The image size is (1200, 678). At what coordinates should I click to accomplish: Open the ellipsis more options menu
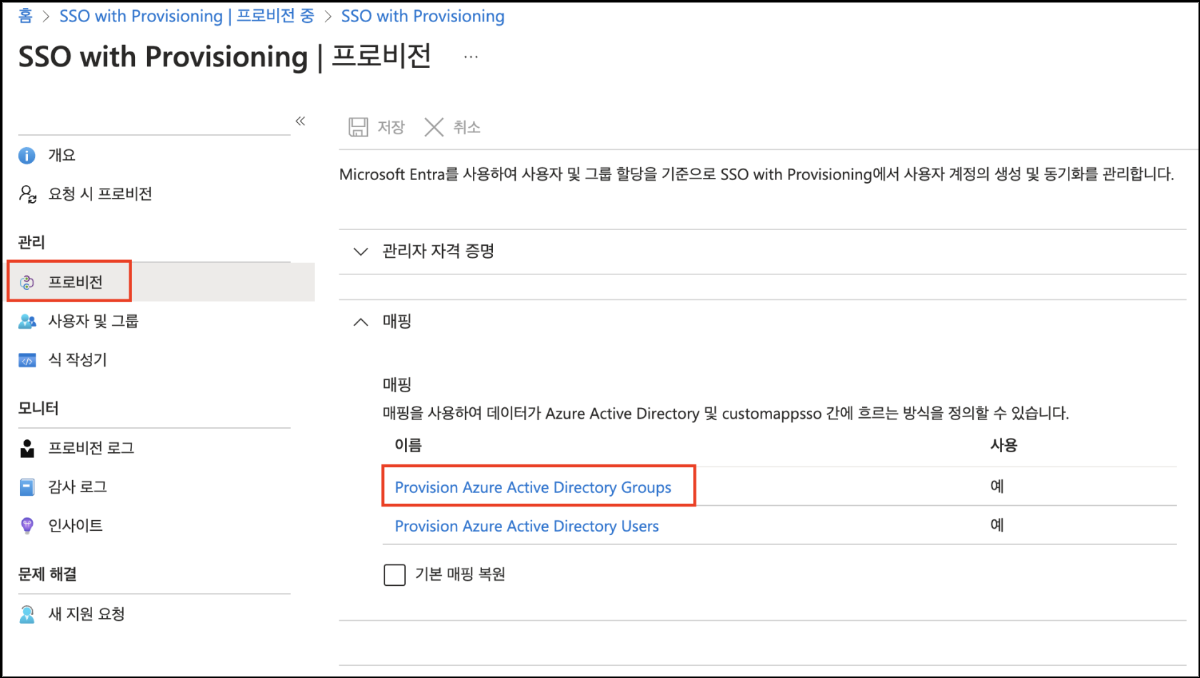[x=470, y=58]
